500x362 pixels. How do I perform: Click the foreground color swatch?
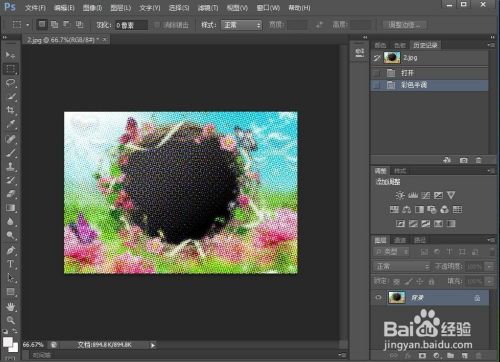[x=8, y=342]
